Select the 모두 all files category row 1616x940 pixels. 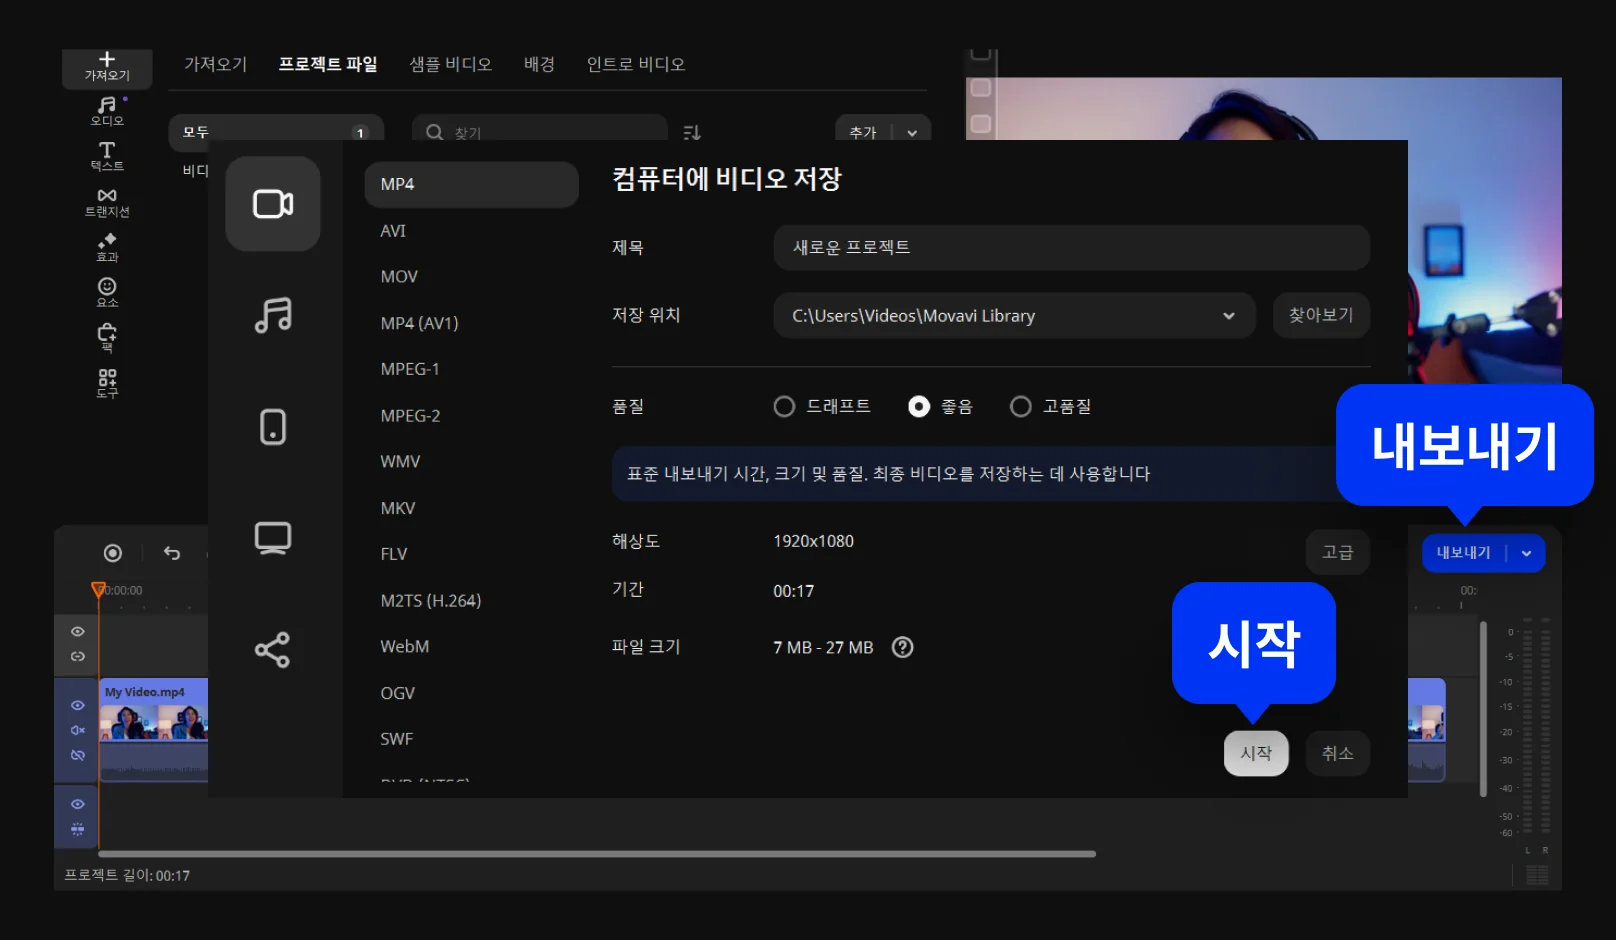(276, 131)
